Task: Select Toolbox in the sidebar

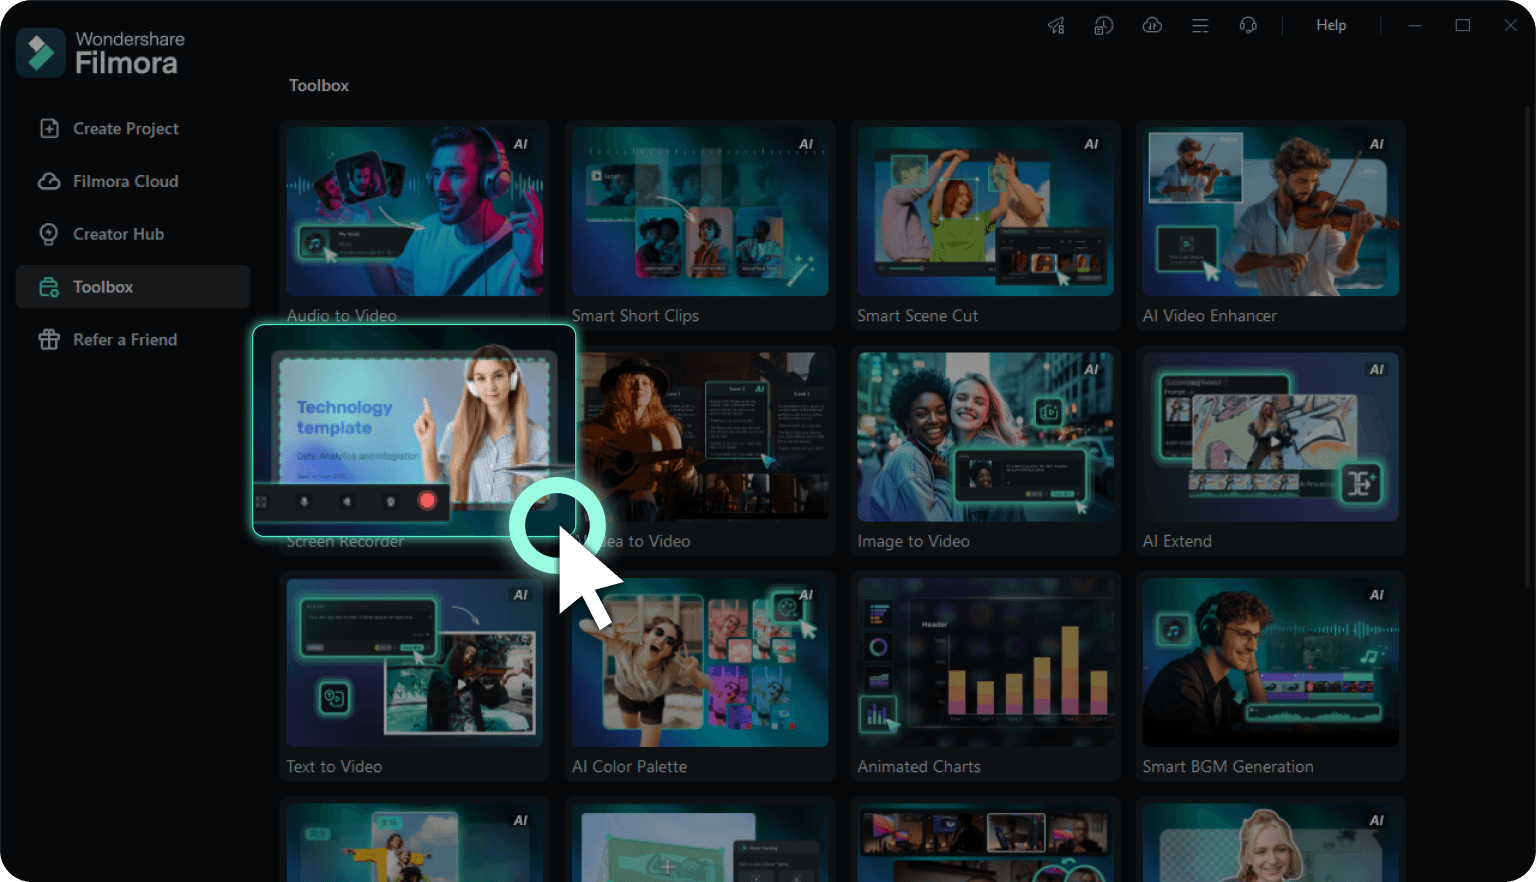Action: 133,287
